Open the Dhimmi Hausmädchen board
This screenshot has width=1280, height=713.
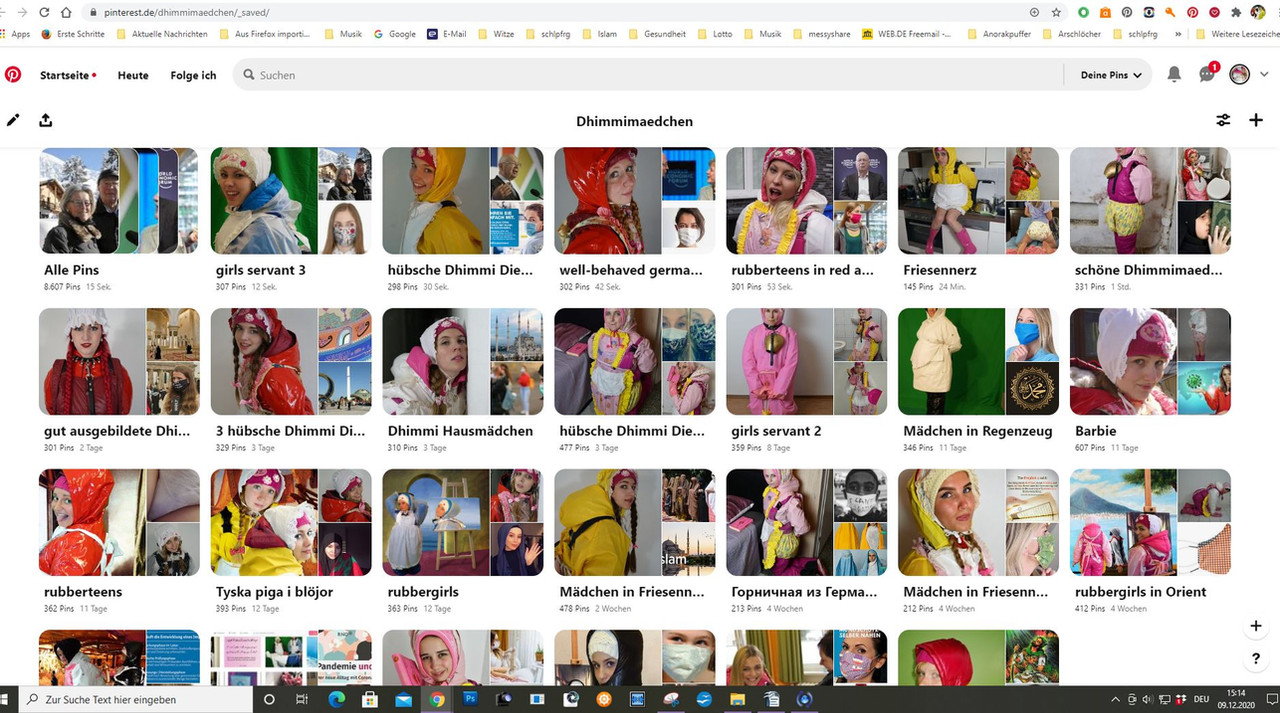coord(463,380)
